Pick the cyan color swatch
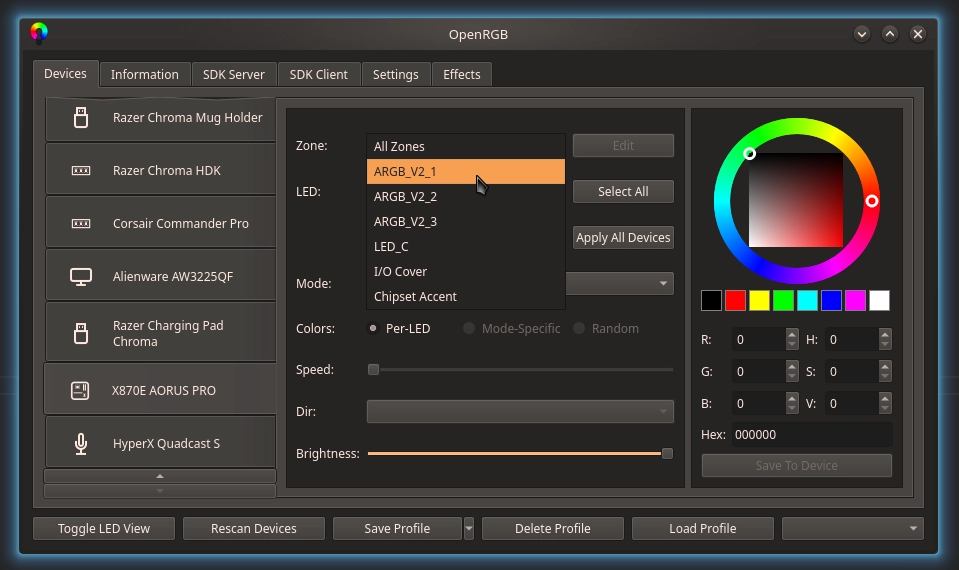 coord(807,300)
